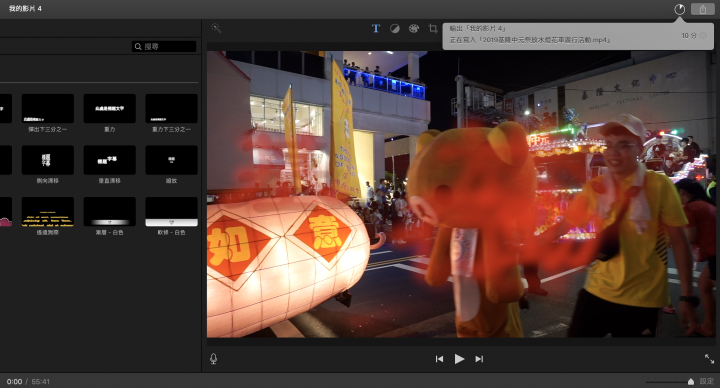Click the 側向漂移 label text

[x=48, y=181]
